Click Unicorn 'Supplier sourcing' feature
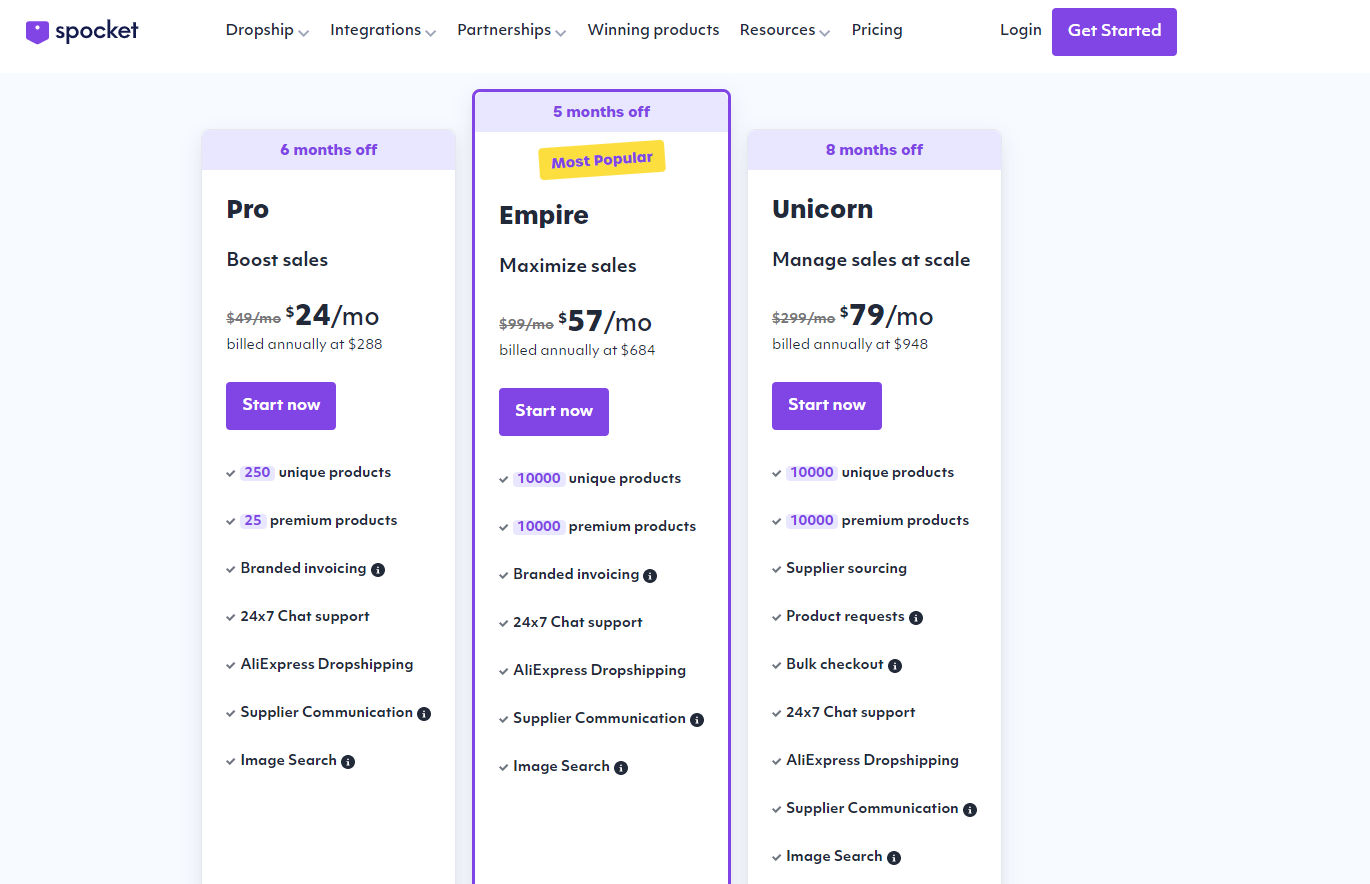This screenshot has height=884, width=1370. coord(846,569)
